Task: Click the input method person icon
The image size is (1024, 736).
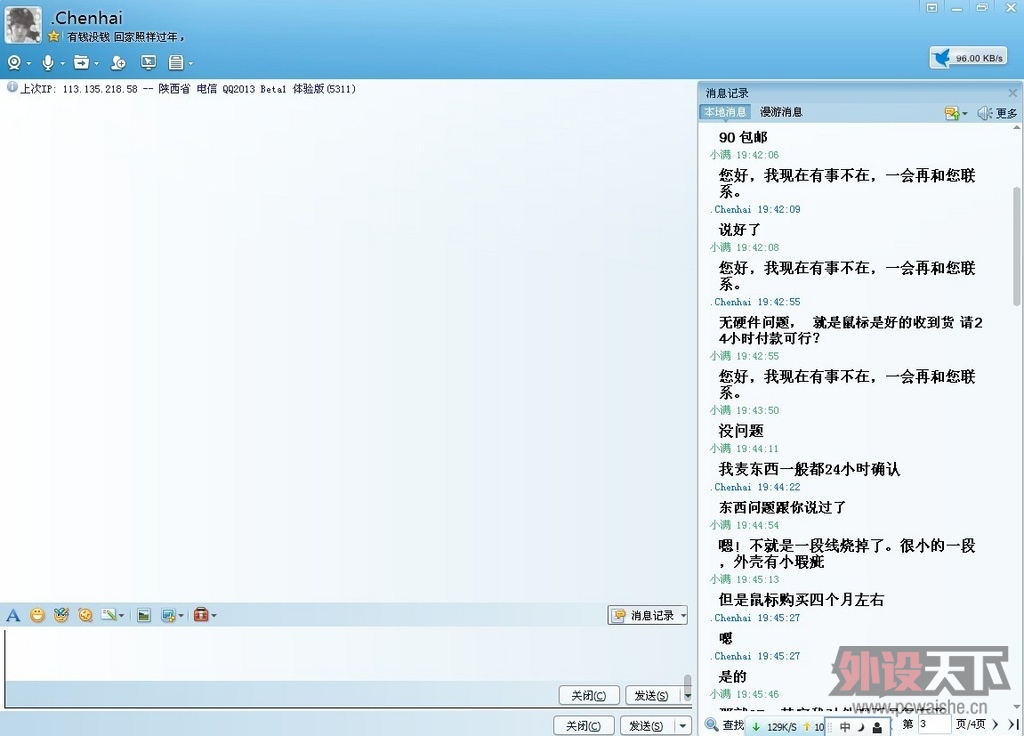Action: tap(877, 727)
